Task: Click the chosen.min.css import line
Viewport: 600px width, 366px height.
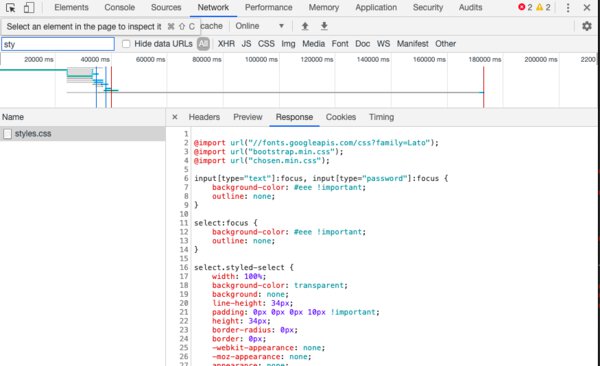Action: point(262,161)
